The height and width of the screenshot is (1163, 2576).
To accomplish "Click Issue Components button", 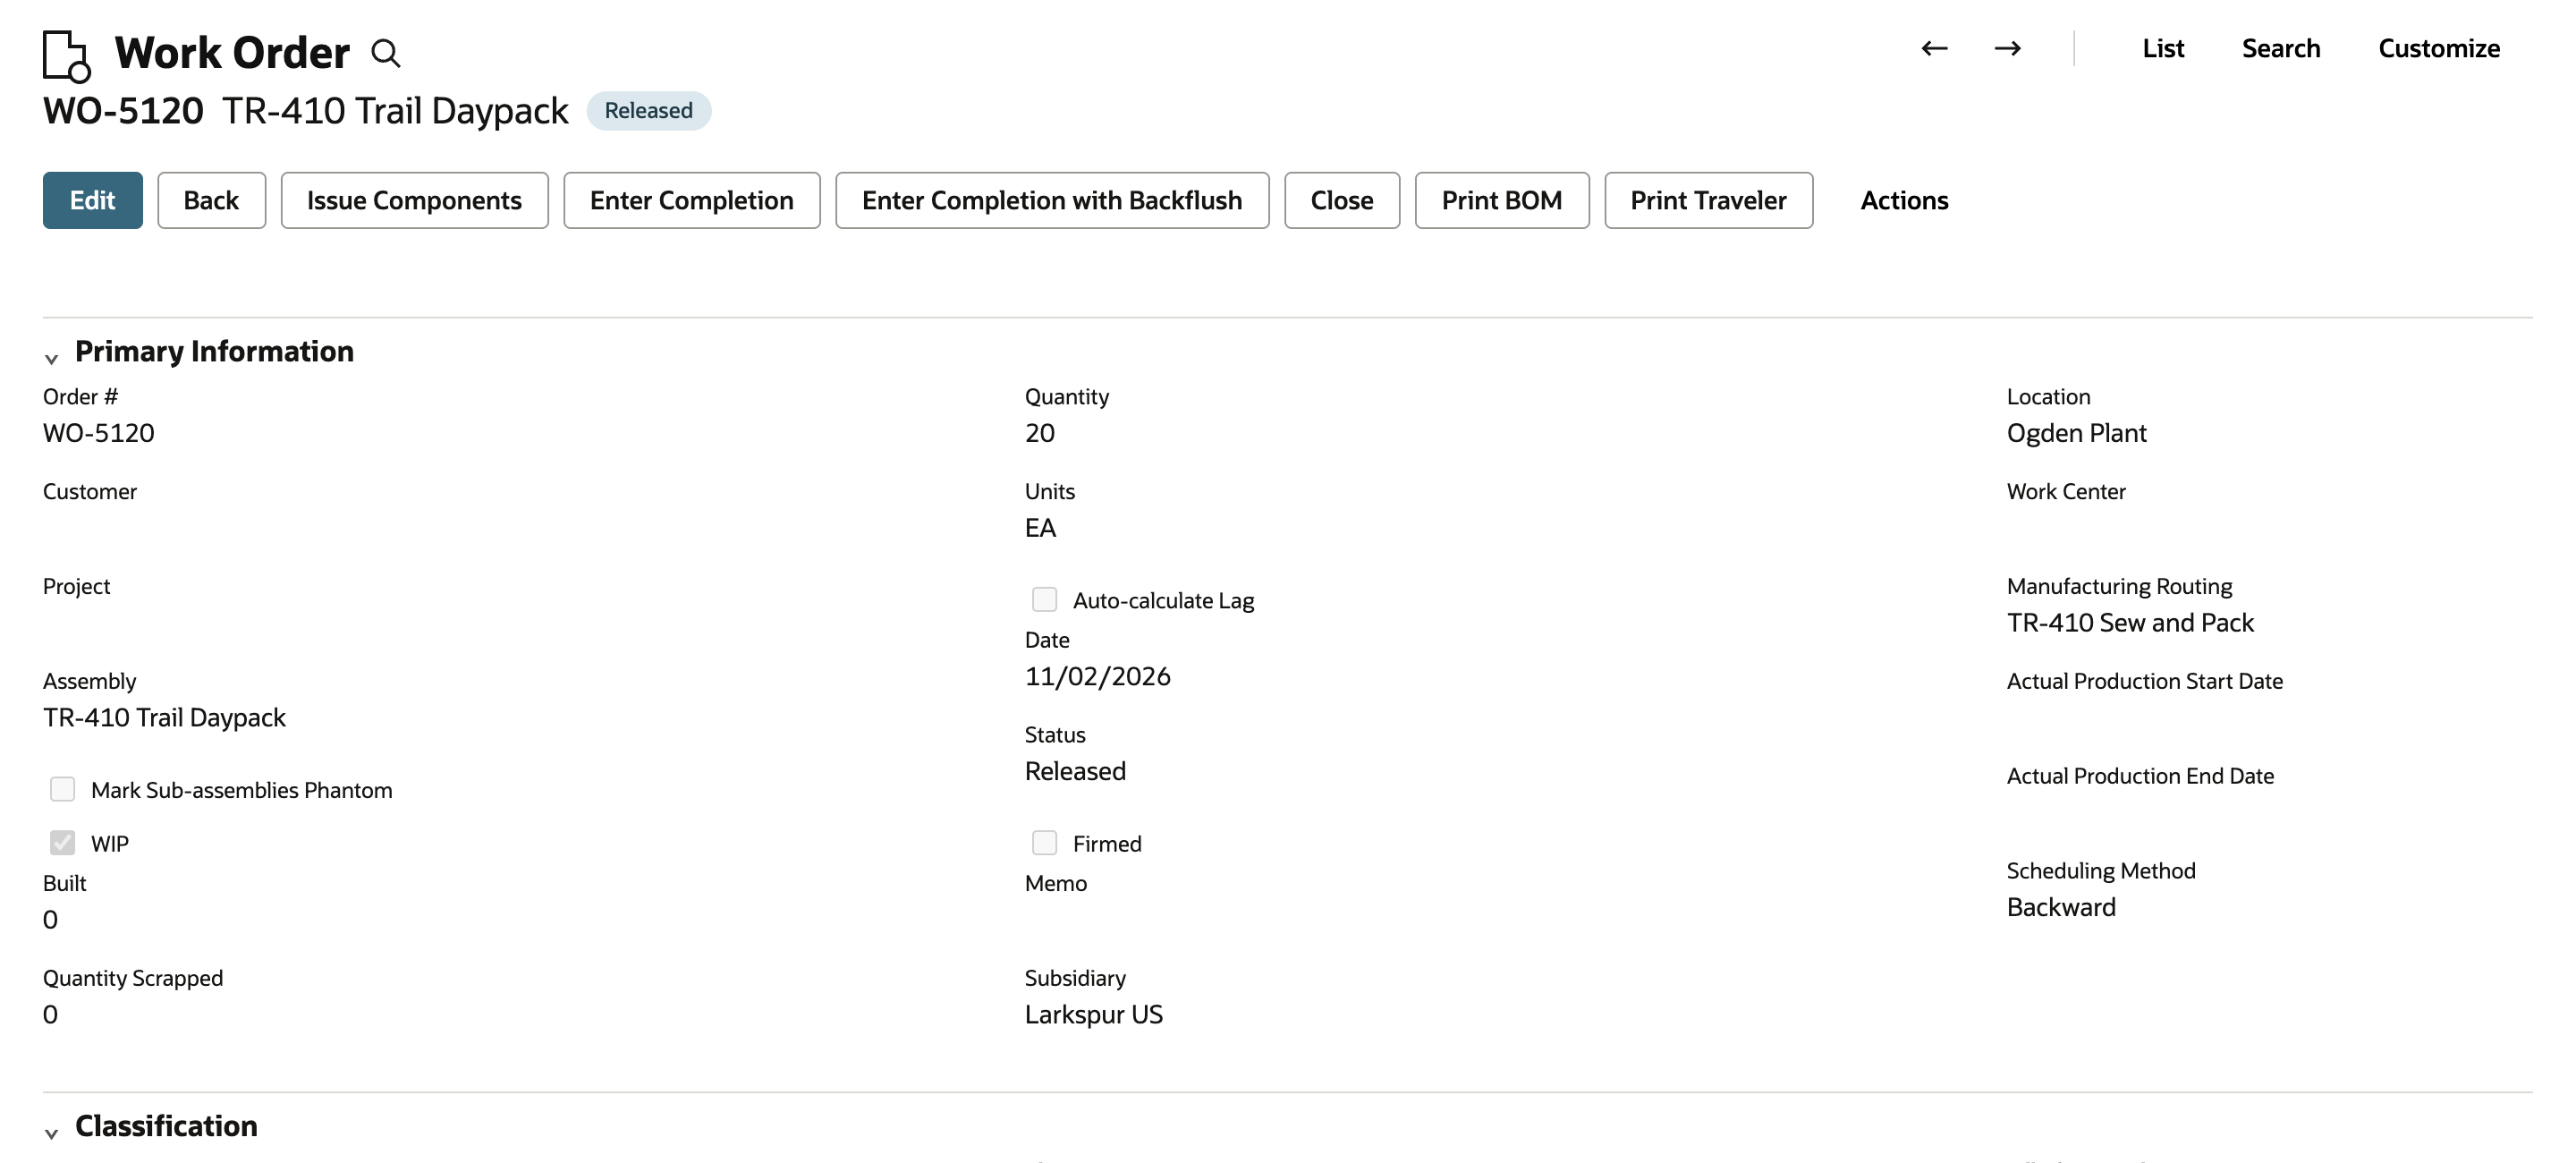I will [x=414, y=200].
